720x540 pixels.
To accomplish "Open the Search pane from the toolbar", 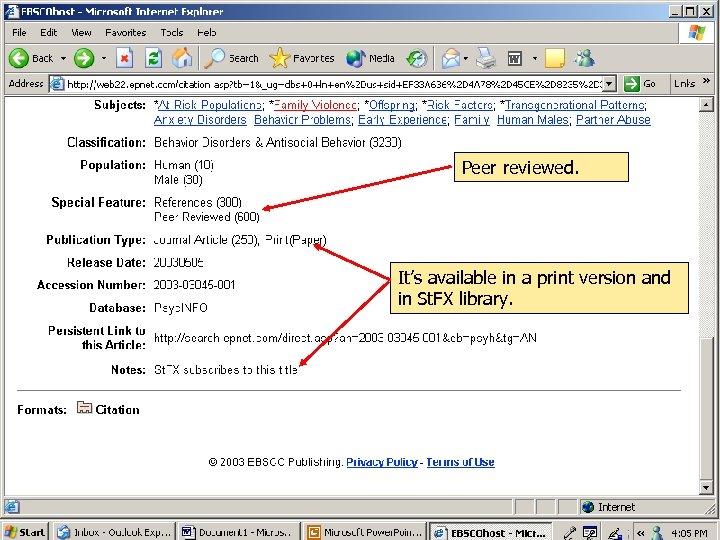I will point(231,58).
